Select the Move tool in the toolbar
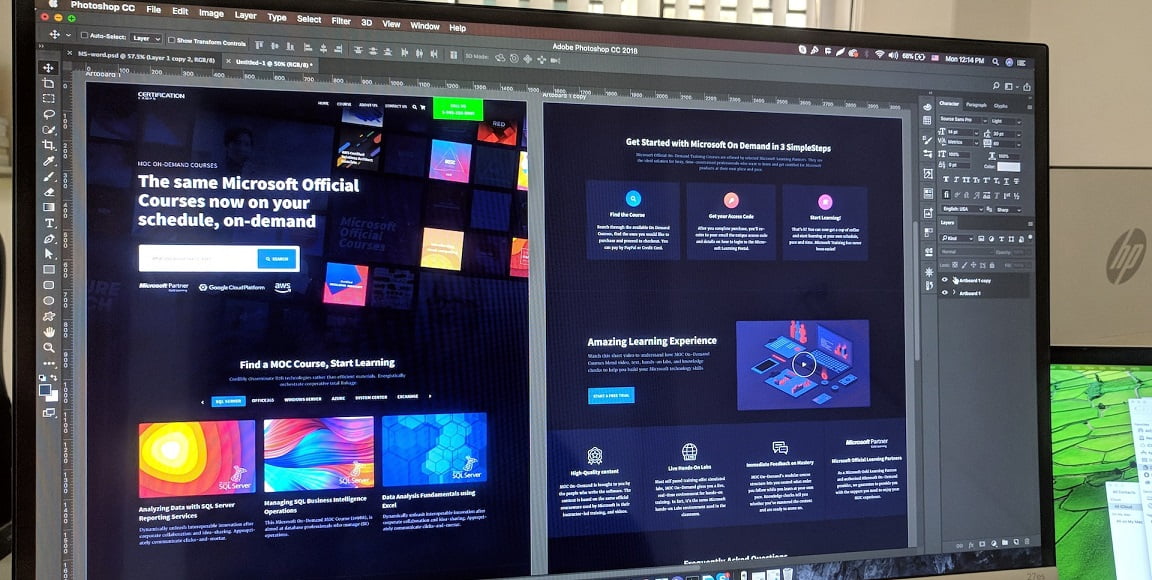 tap(45, 67)
